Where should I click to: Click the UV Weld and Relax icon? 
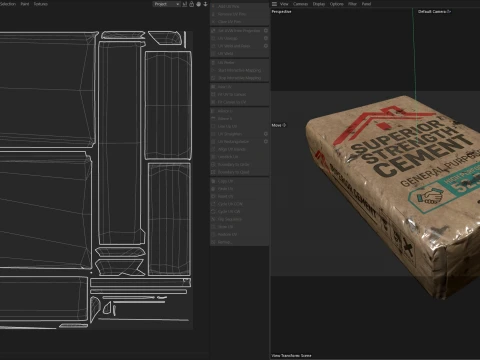(214, 46)
